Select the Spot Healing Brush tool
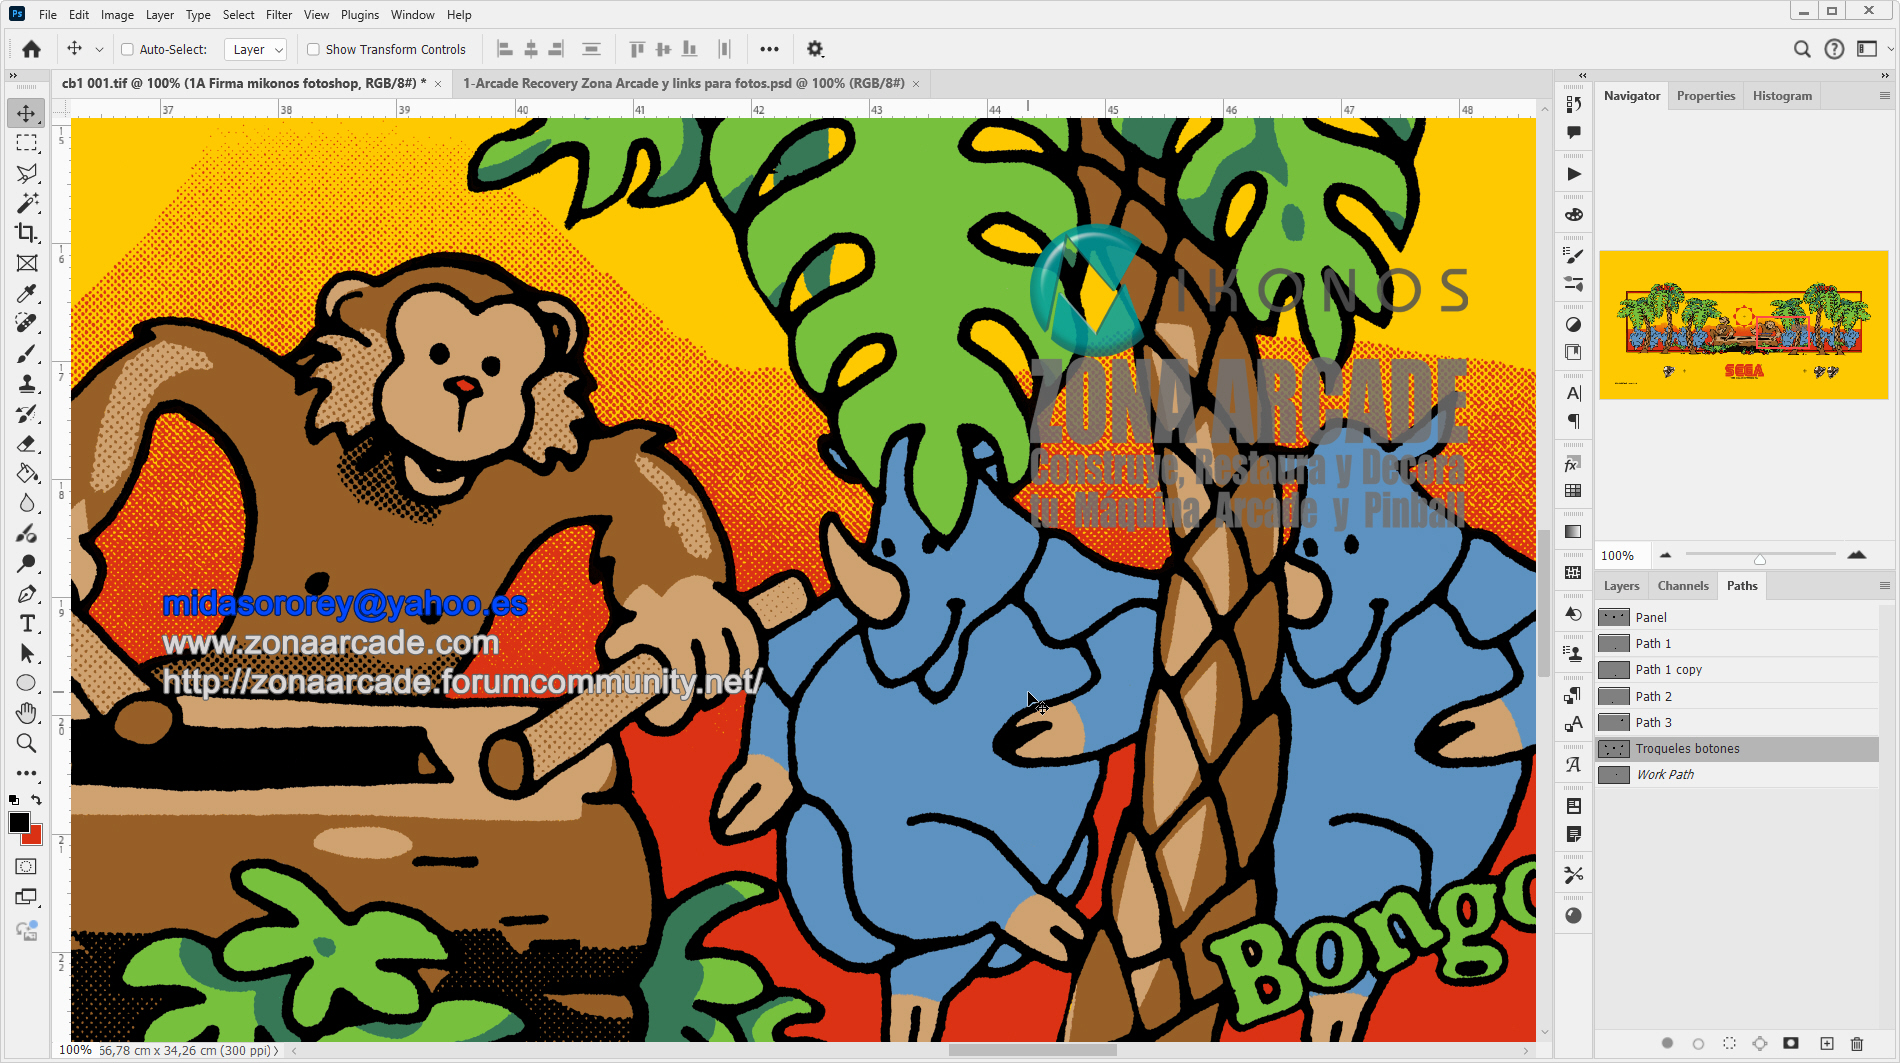 tap(27, 323)
